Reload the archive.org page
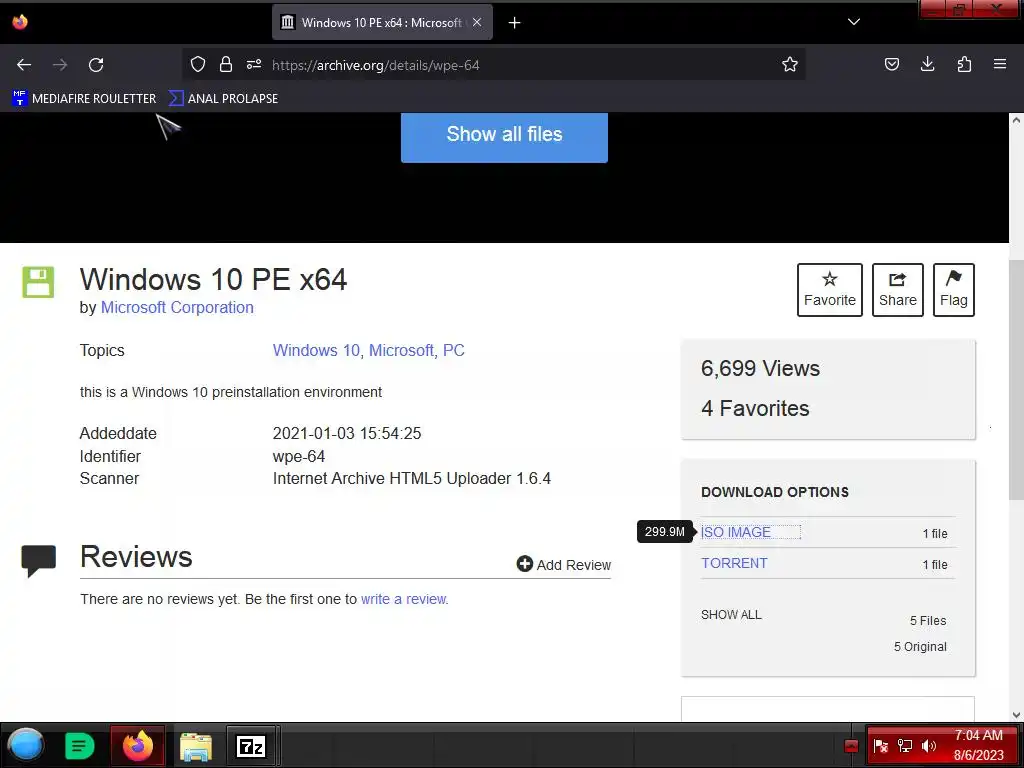The image size is (1024, 768). (96, 65)
